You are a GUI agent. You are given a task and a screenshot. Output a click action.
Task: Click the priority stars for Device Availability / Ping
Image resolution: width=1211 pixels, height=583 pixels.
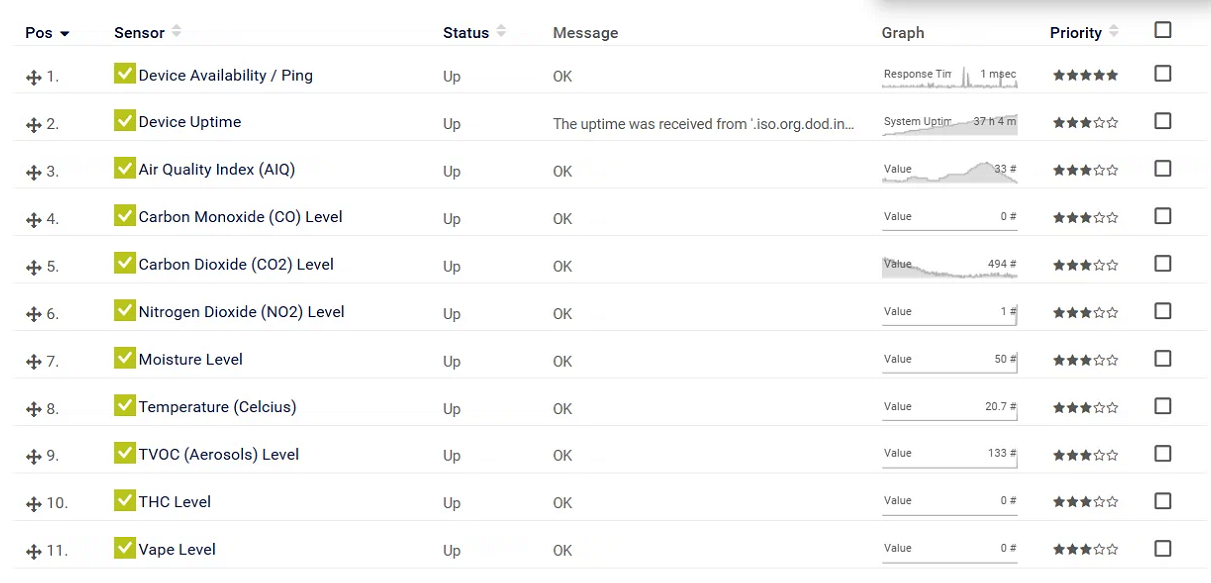(1085, 75)
